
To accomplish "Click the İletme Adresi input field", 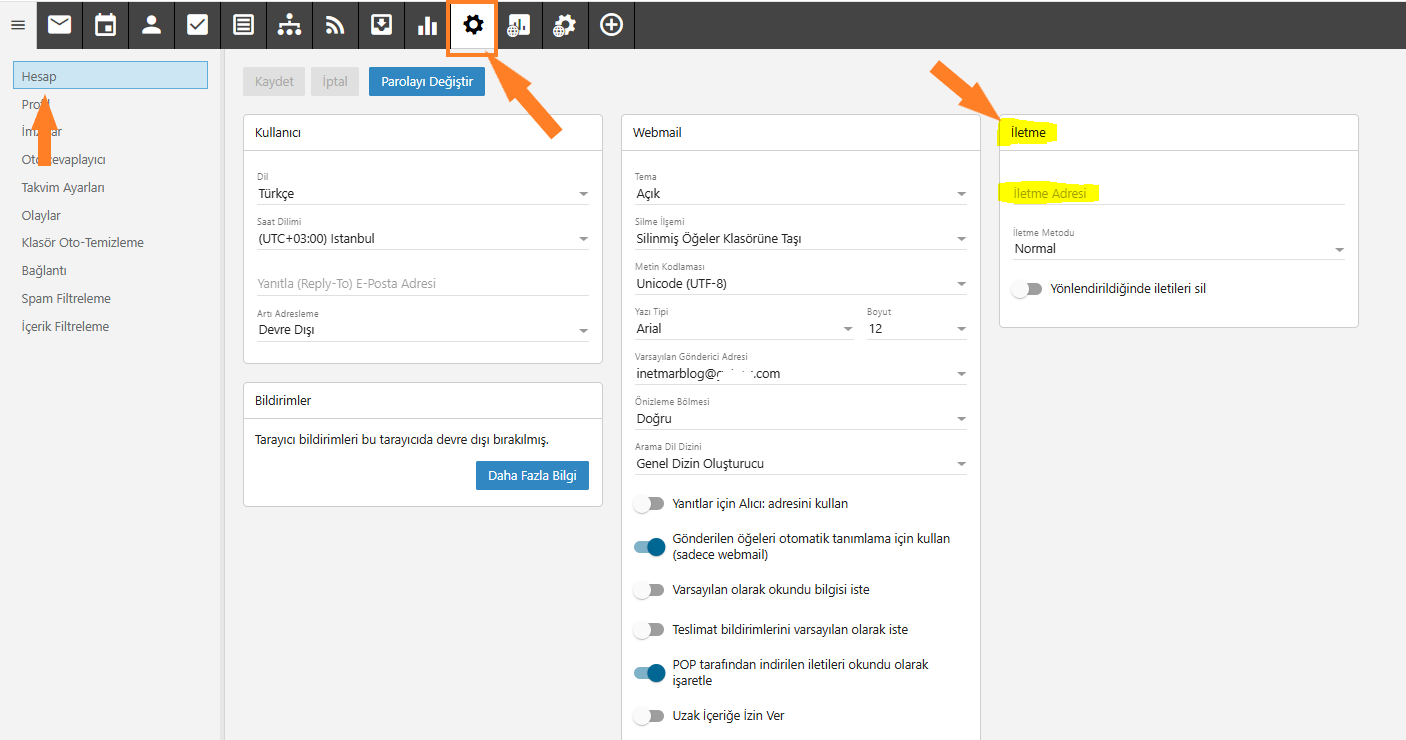I will 1178,194.
